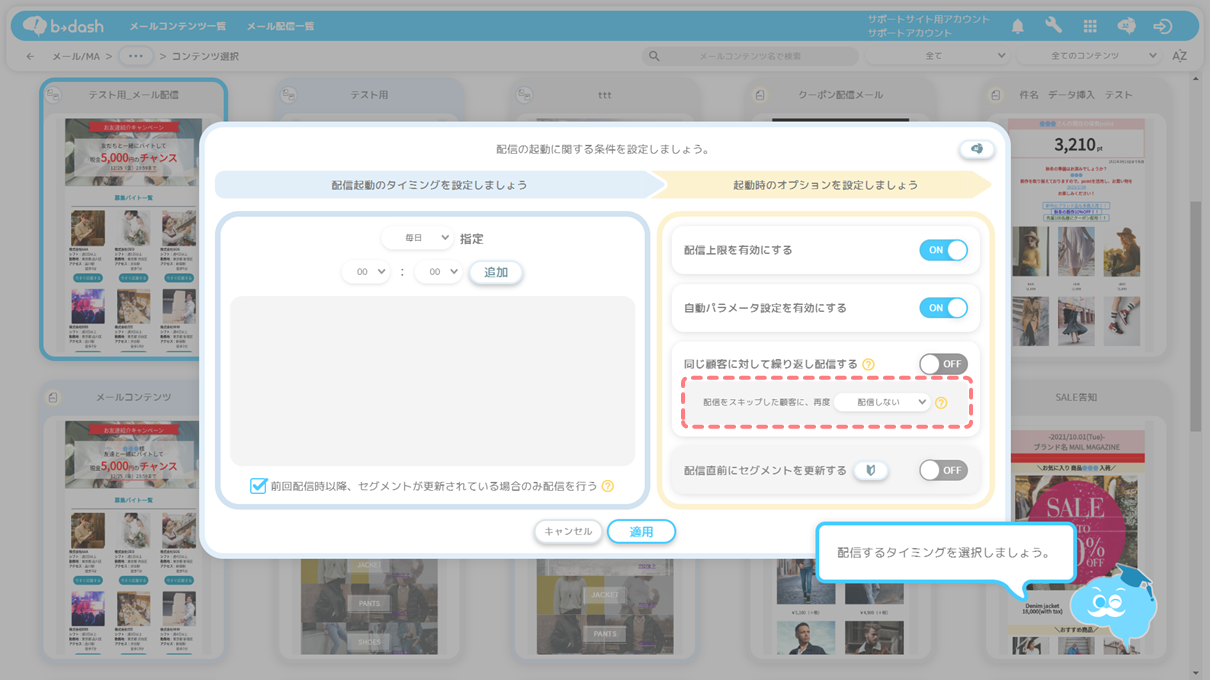Open メールコンテンツ一覧 menu
Viewport: 1210px width, 680px height.
(177, 26)
